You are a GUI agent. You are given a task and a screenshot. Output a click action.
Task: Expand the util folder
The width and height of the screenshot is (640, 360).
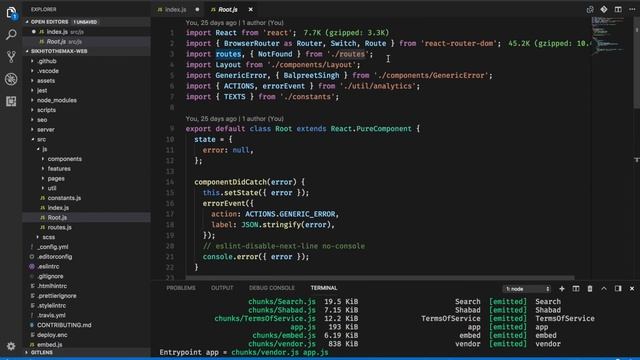click(x=52, y=188)
